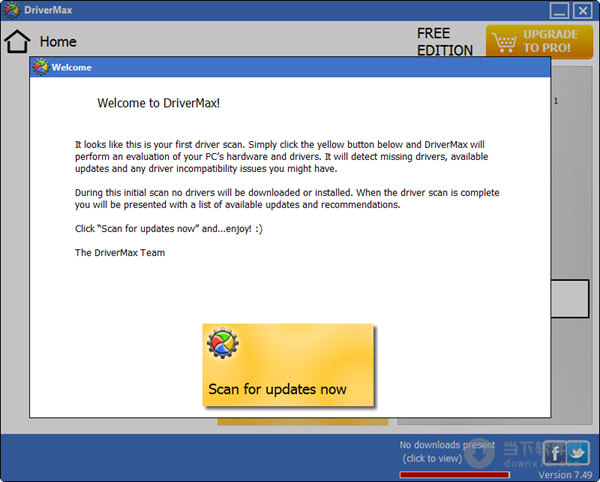Click the Welcome to DriverMax! heading
Screen dimensions: 600x482
tap(158, 103)
